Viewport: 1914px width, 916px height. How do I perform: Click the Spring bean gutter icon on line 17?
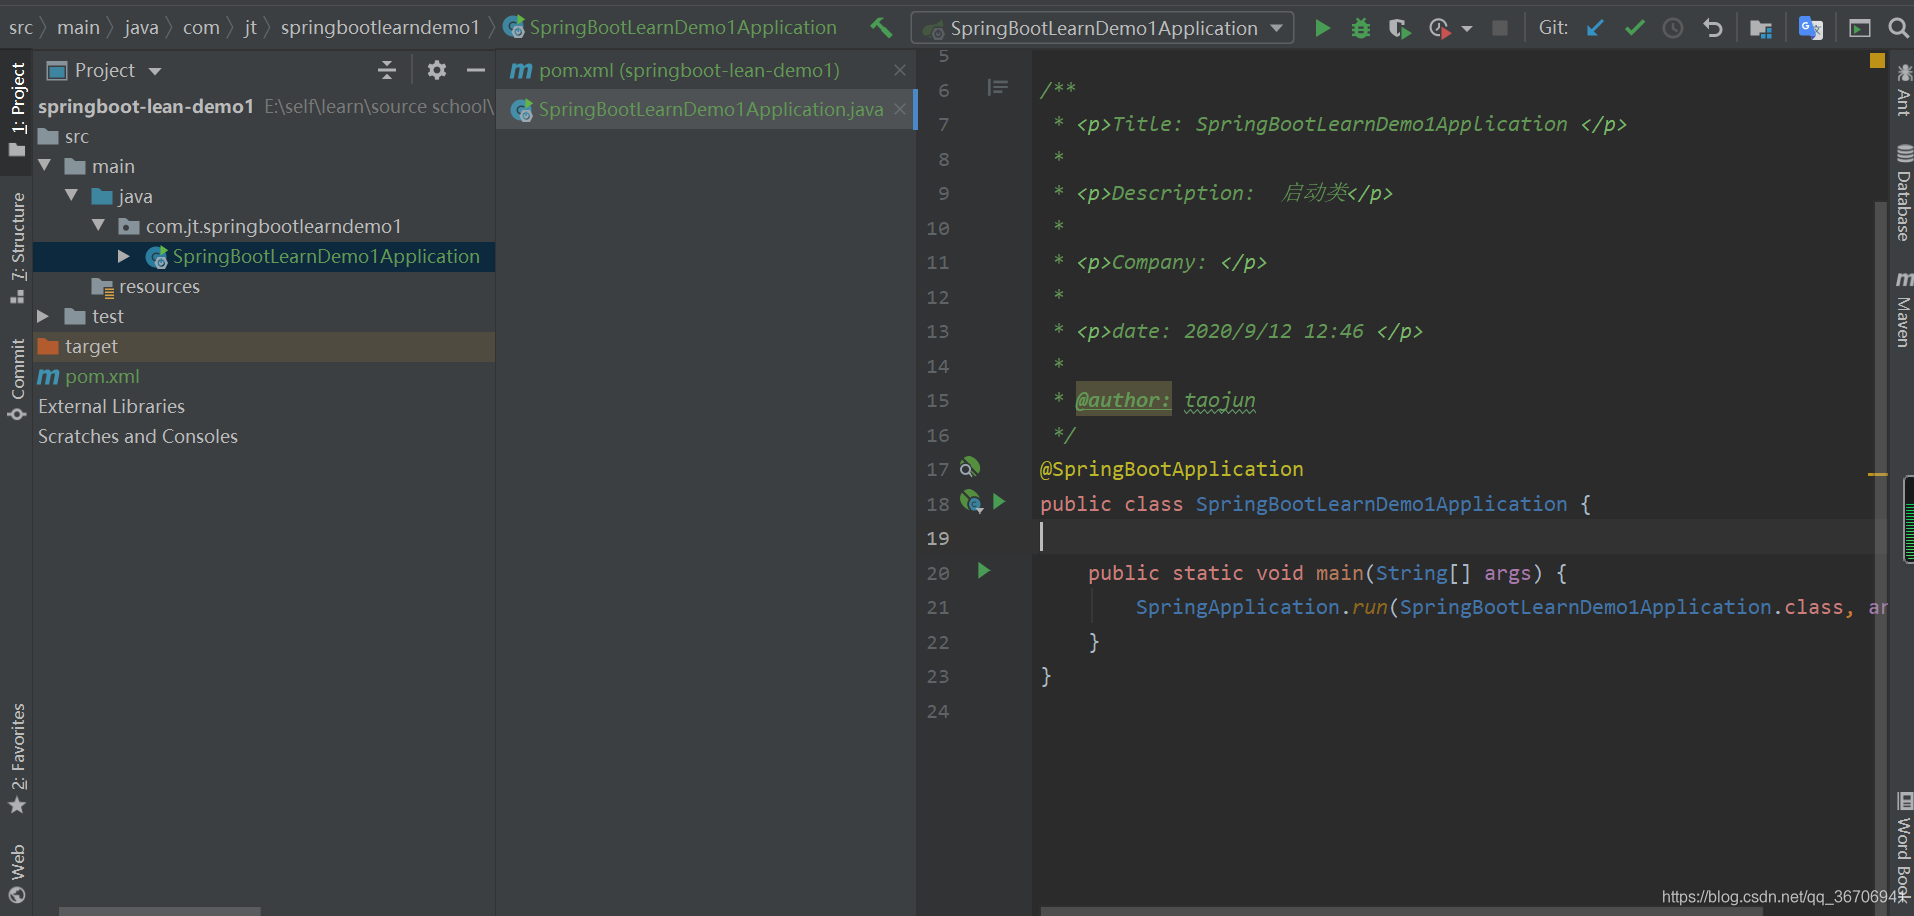coord(969,467)
